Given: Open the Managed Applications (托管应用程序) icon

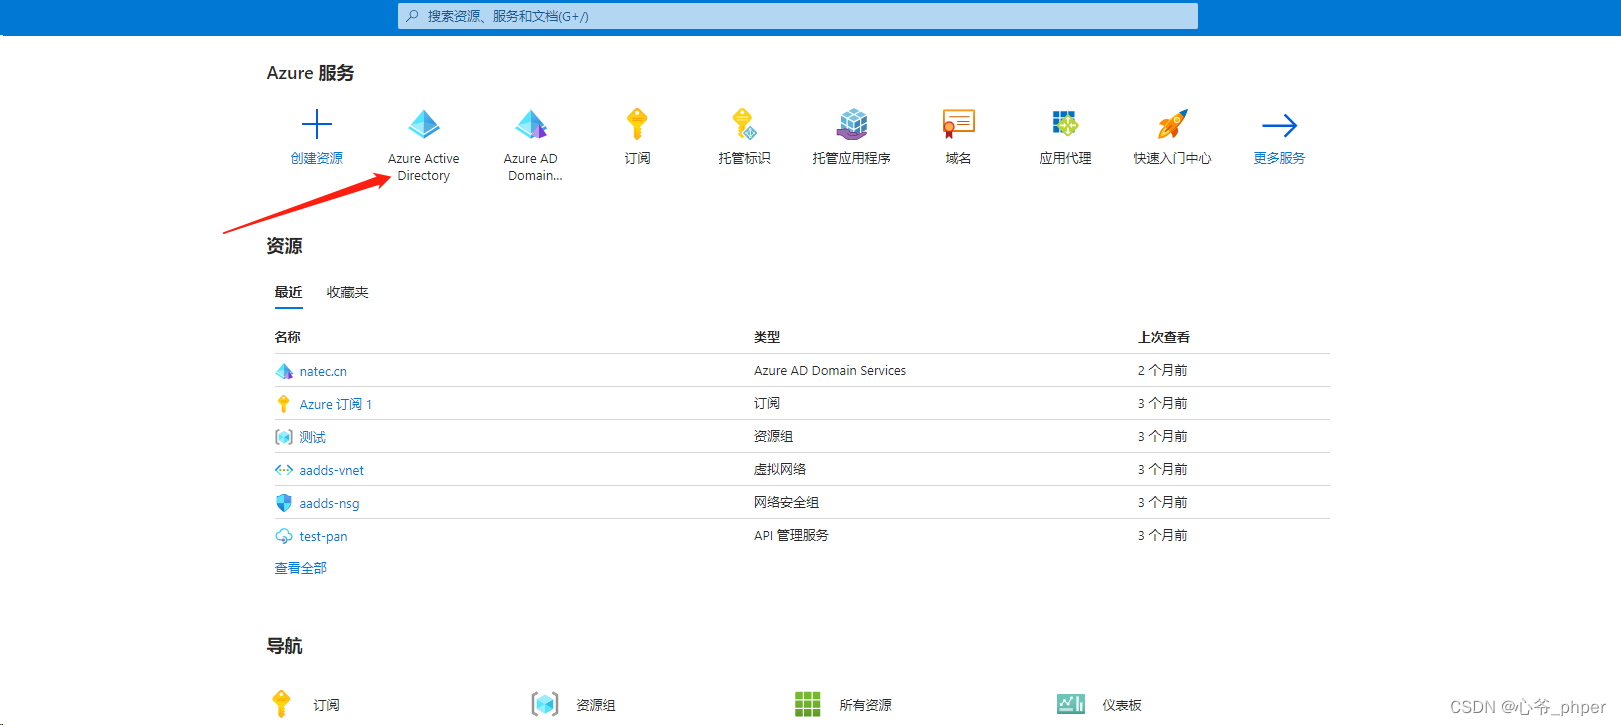Looking at the screenshot, I should [x=852, y=124].
